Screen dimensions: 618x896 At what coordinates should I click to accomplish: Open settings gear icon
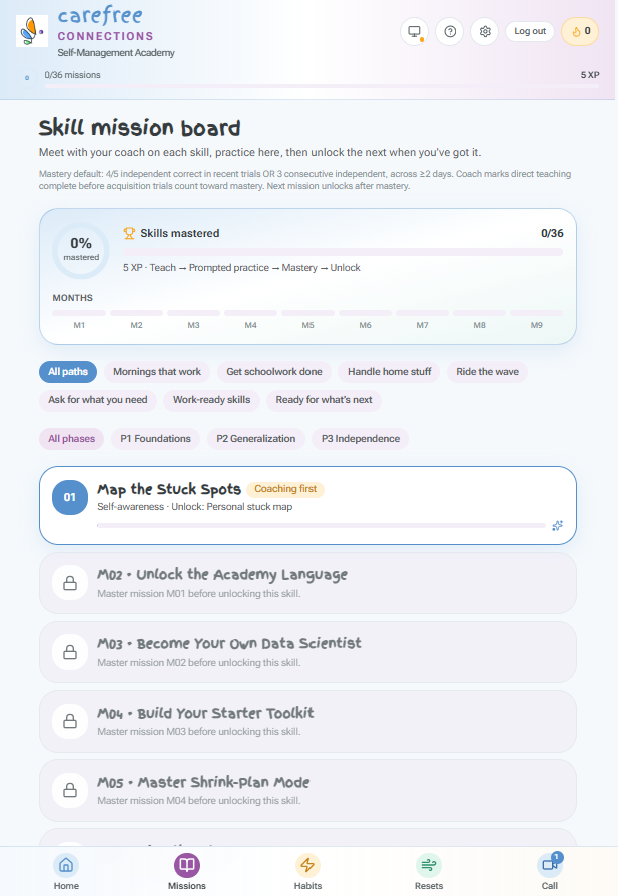pyautogui.click(x=484, y=31)
